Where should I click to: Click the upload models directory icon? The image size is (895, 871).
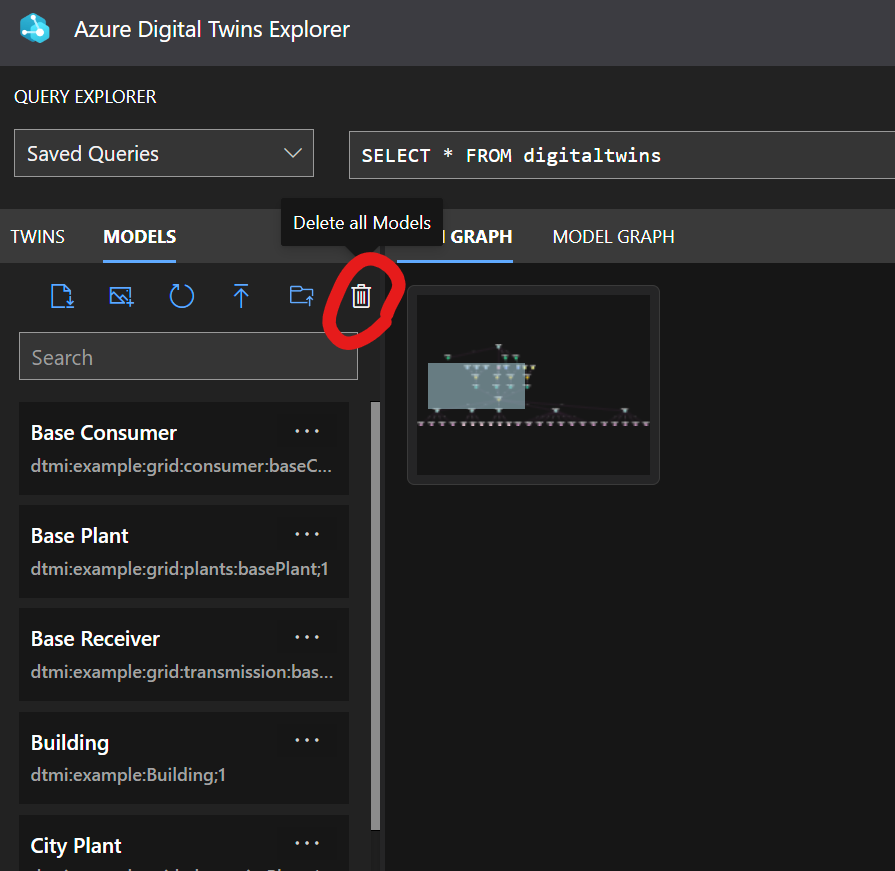click(x=301, y=296)
